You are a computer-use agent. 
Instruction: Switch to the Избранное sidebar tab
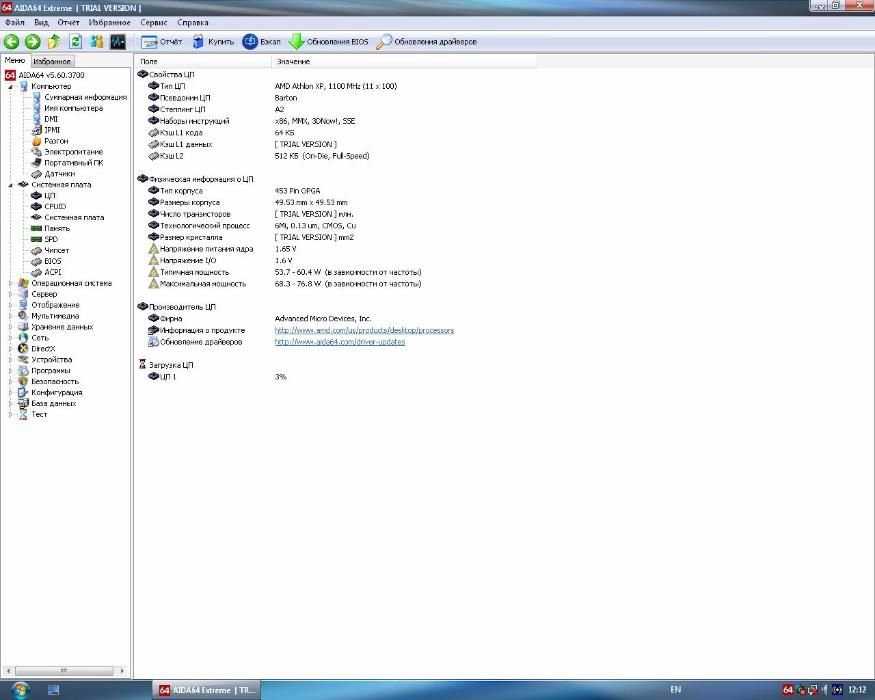52,61
